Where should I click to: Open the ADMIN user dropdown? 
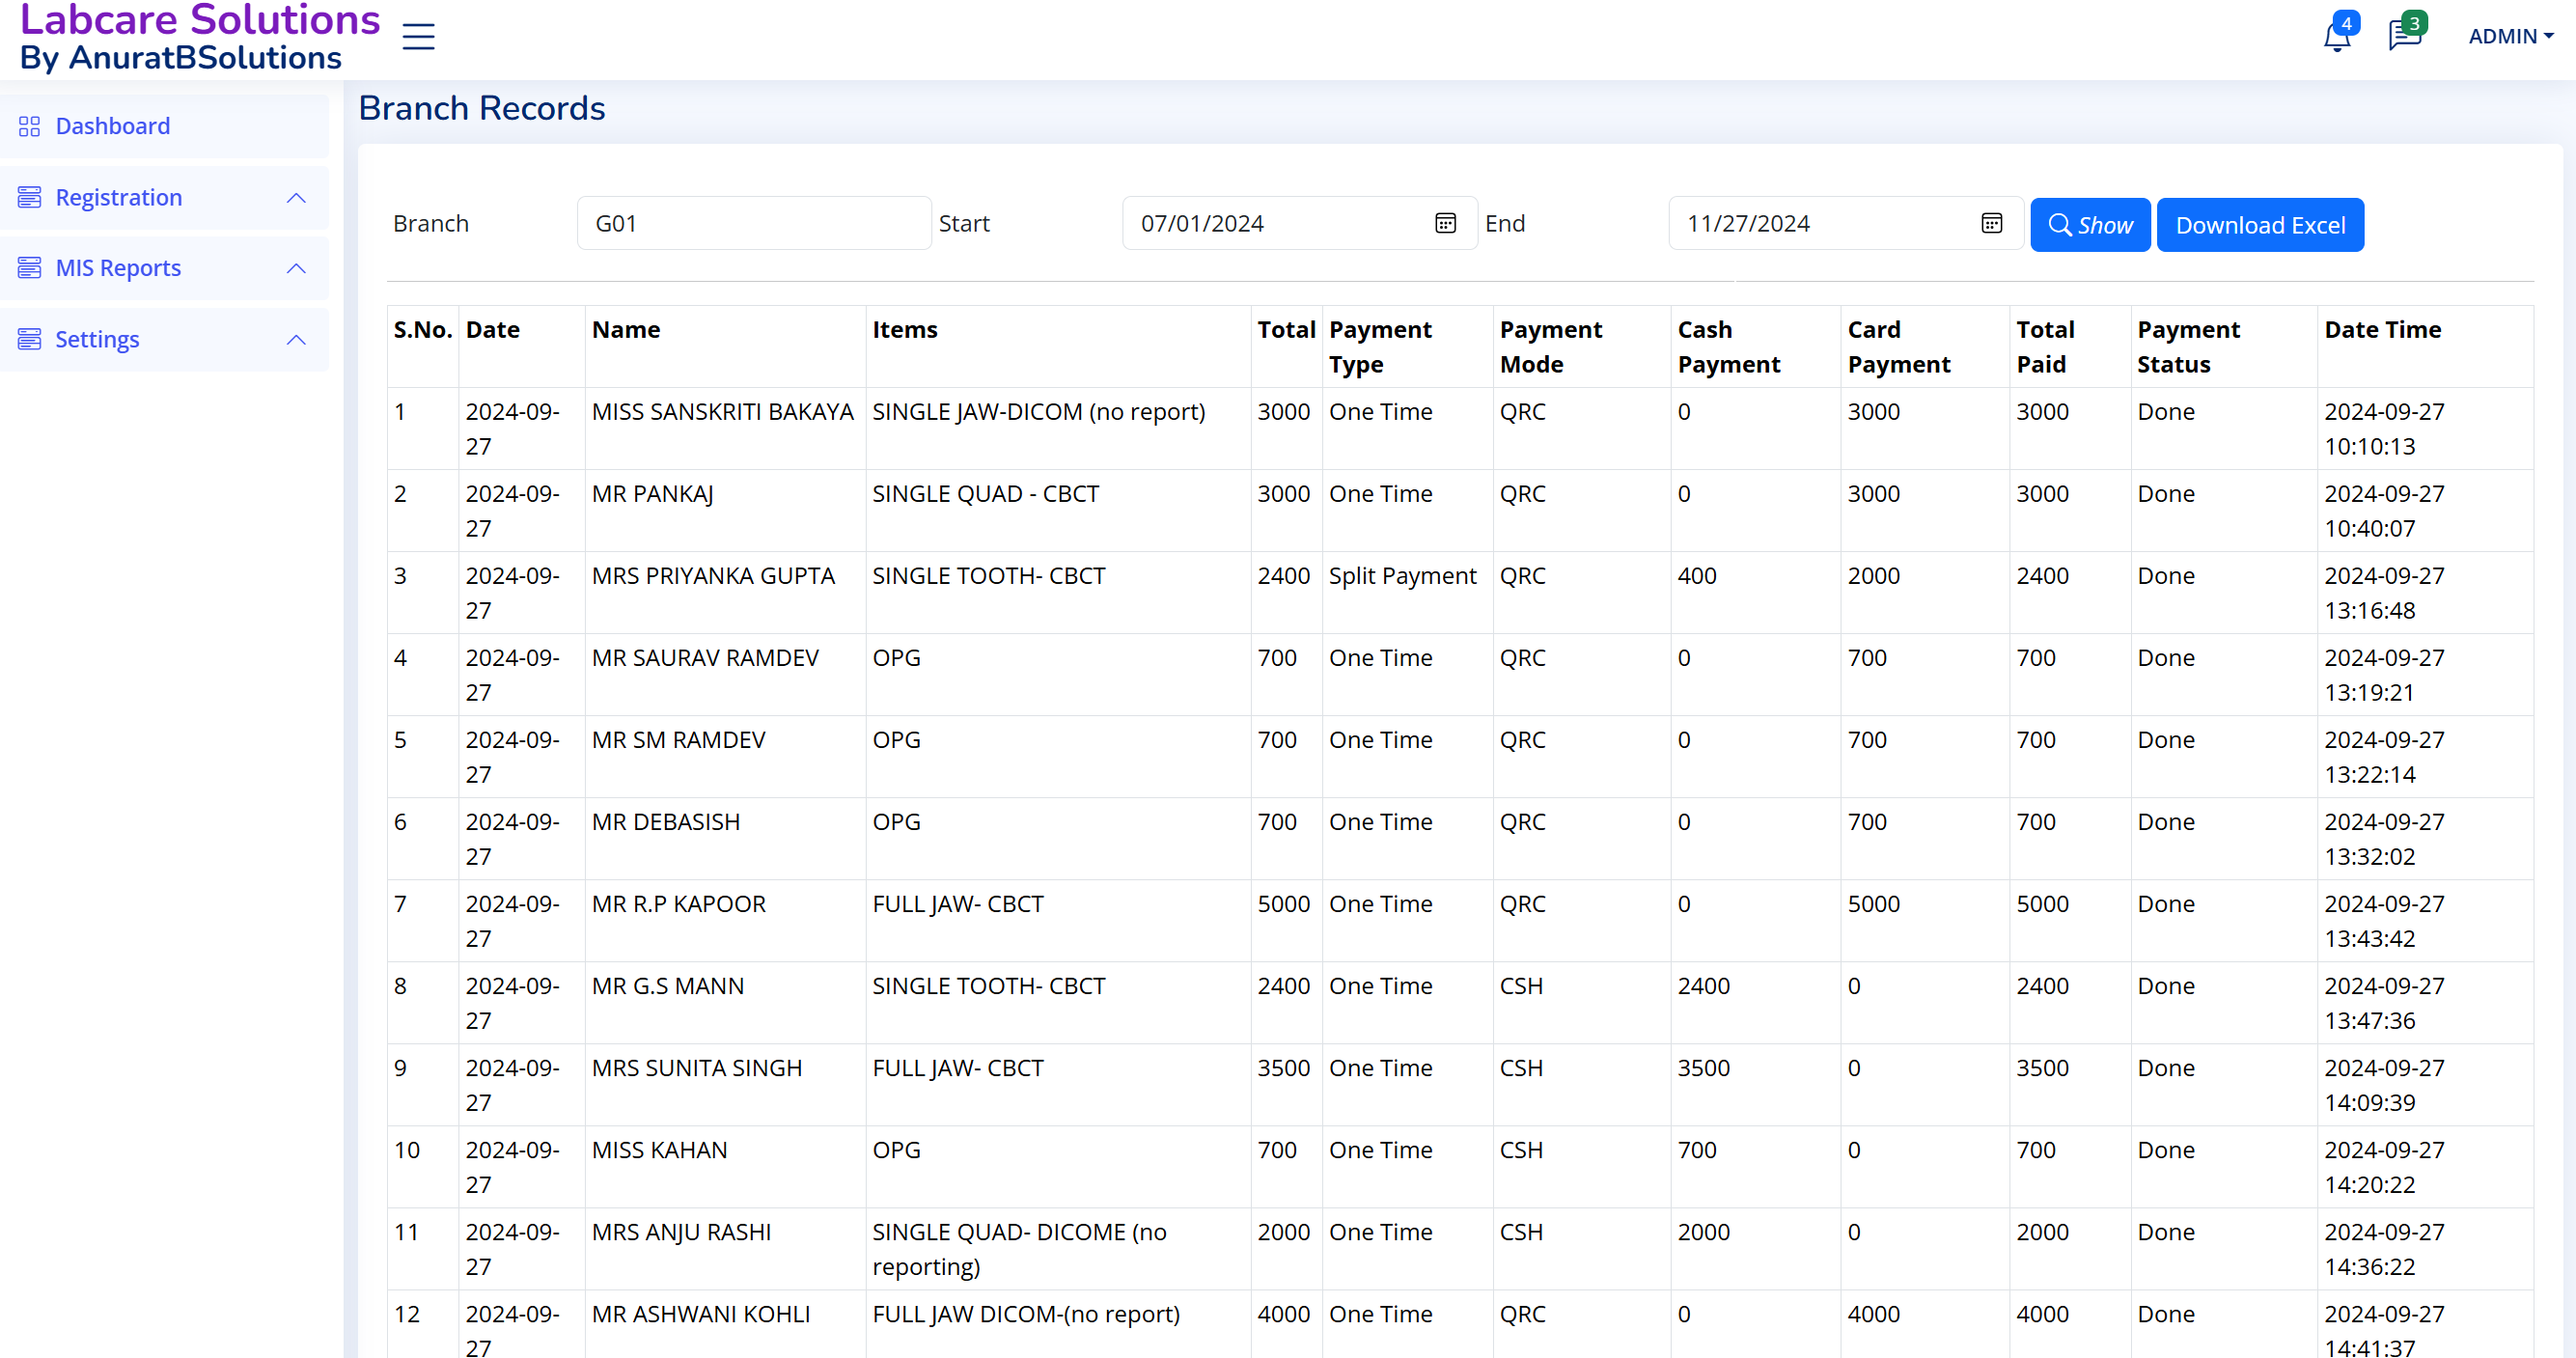point(2510,36)
